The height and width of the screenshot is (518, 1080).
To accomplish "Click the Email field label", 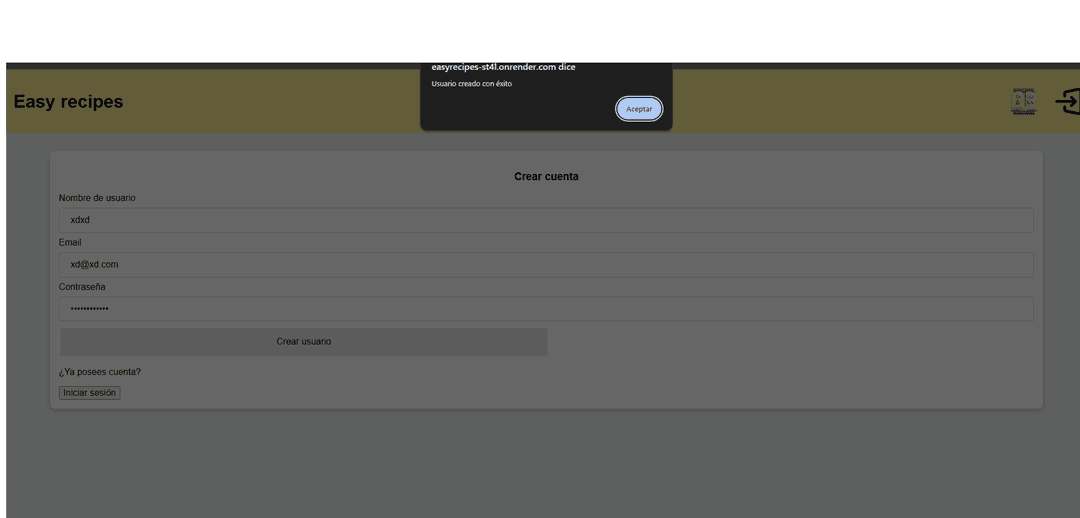I will [70, 243].
